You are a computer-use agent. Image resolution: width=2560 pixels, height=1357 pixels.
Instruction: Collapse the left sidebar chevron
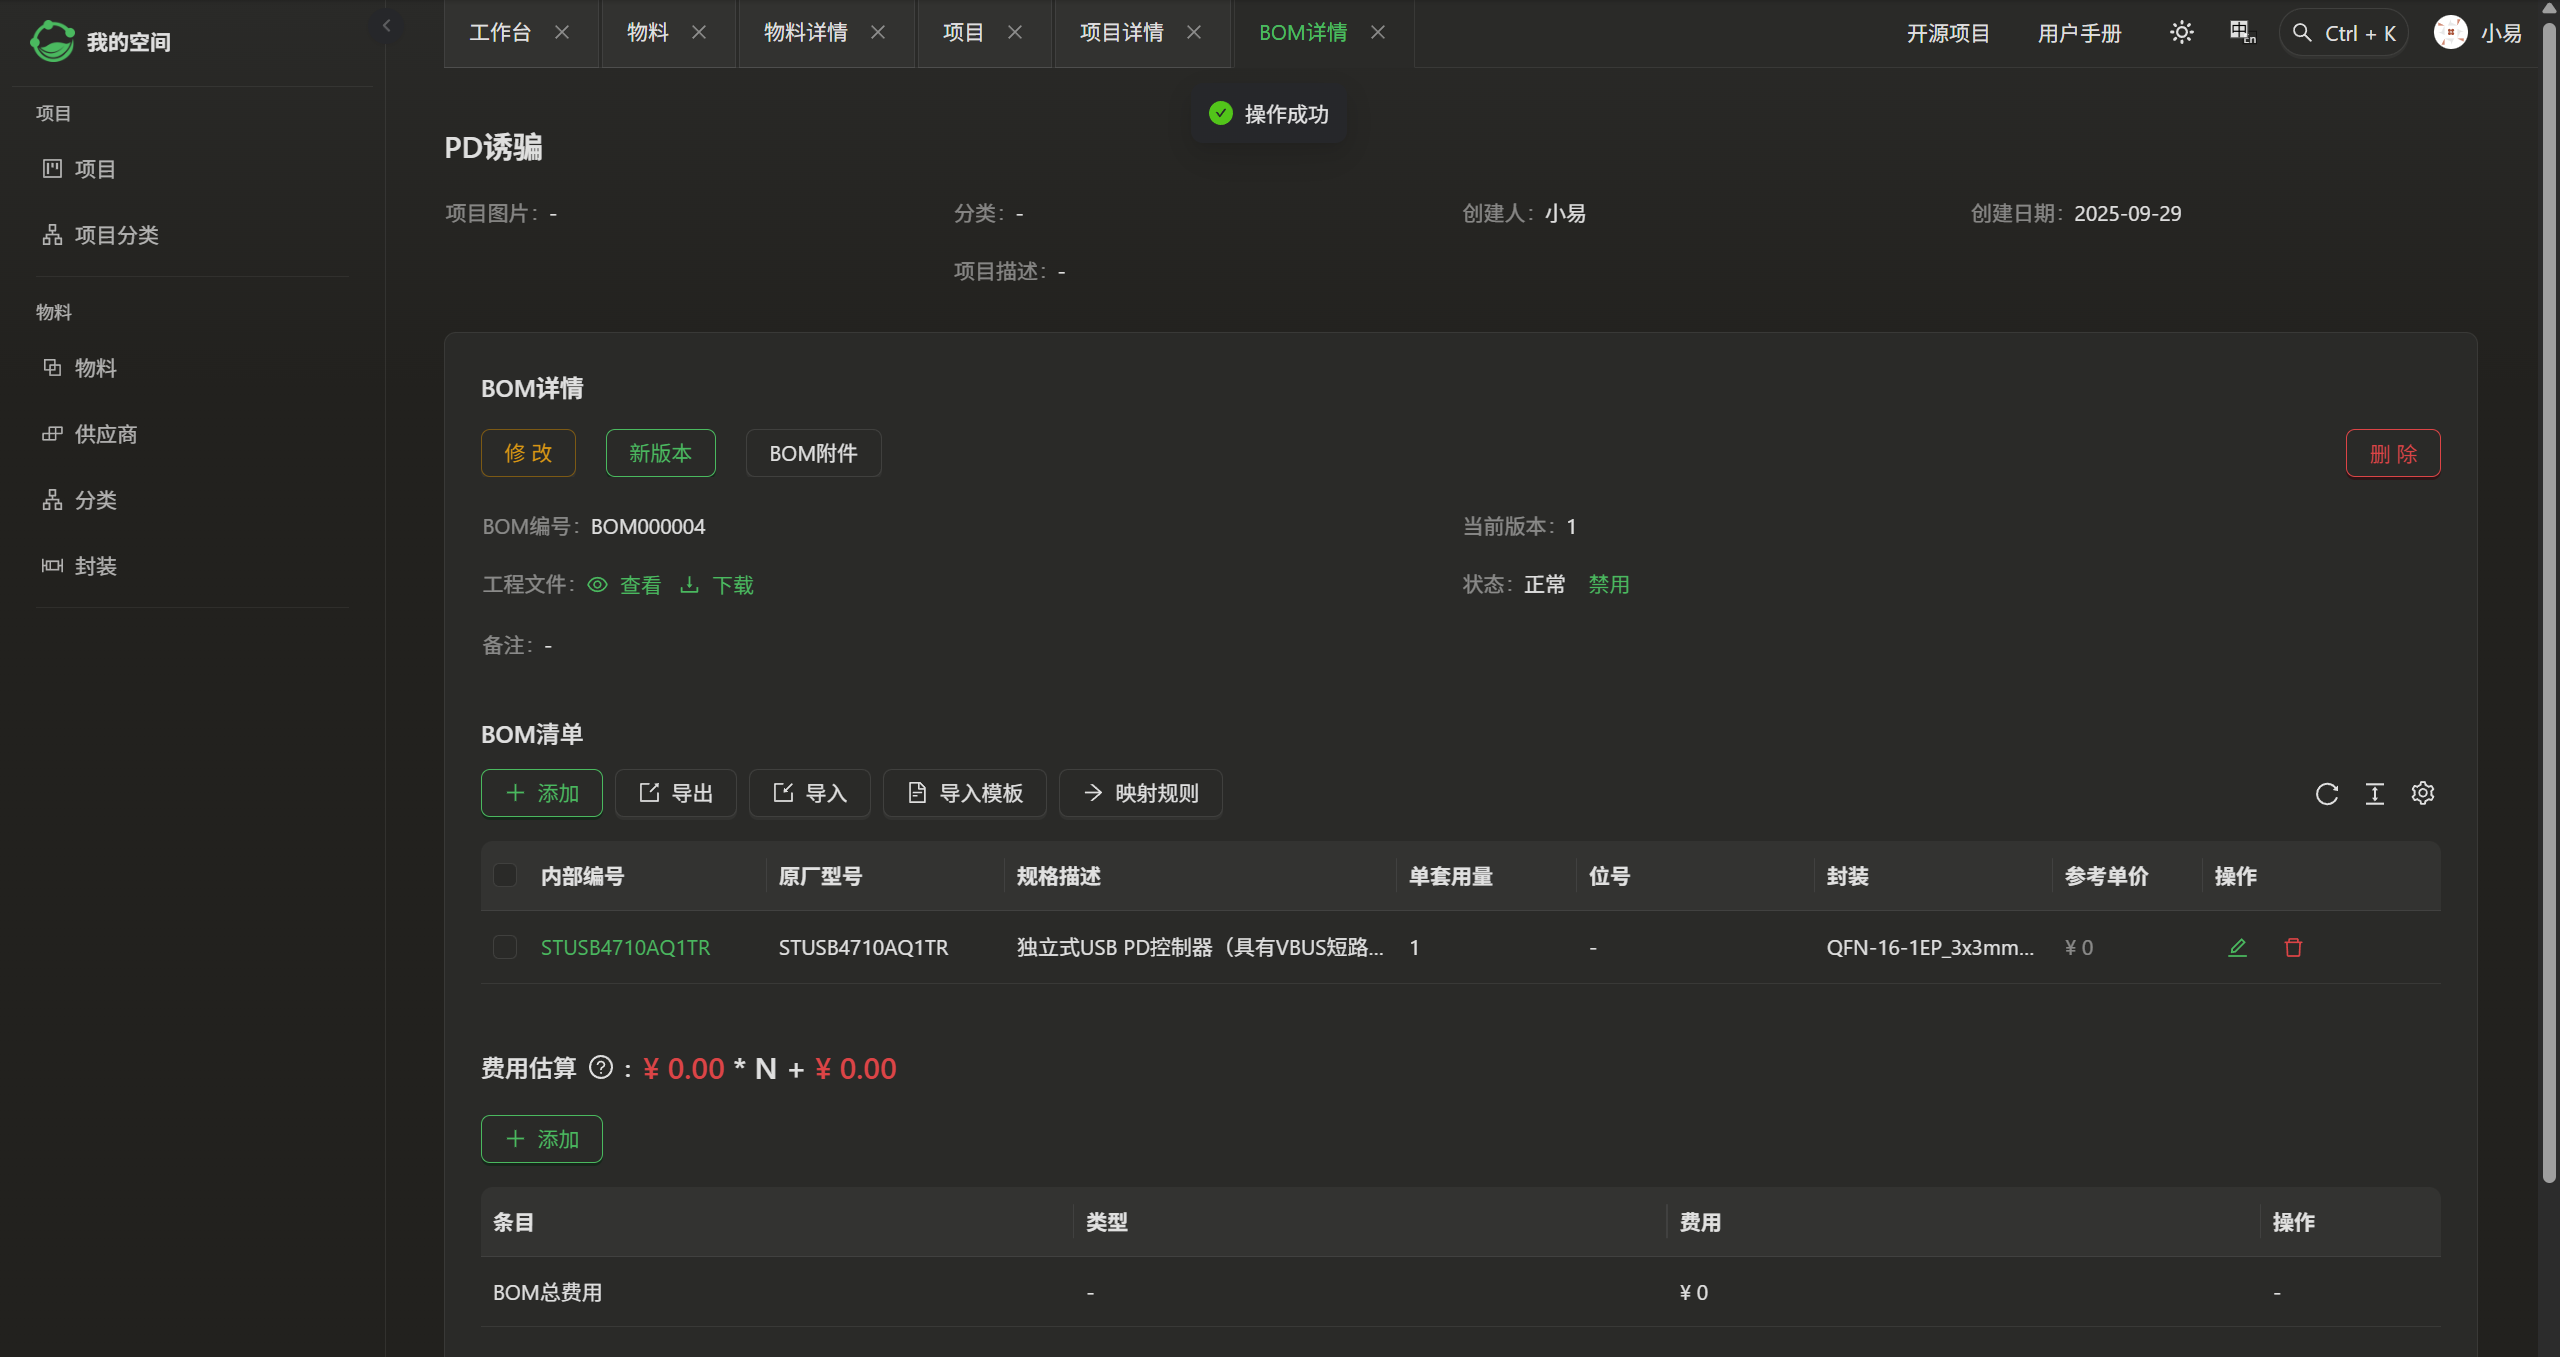coord(387,26)
